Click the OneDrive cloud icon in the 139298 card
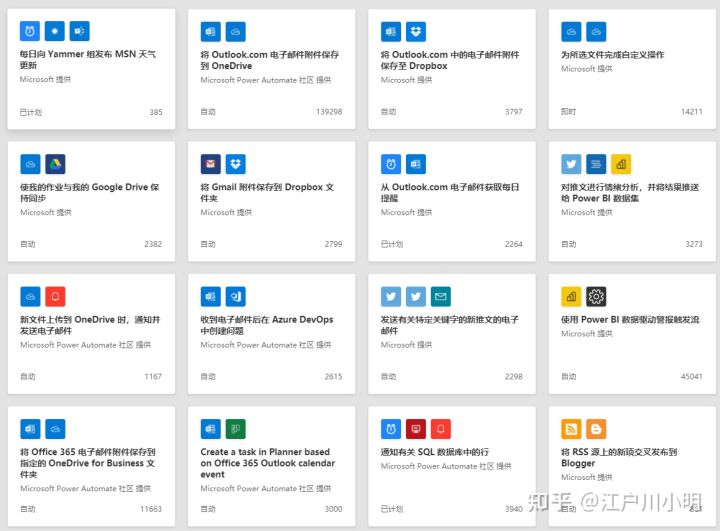Image resolution: width=720 pixels, height=531 pixels. click(235, 32)
